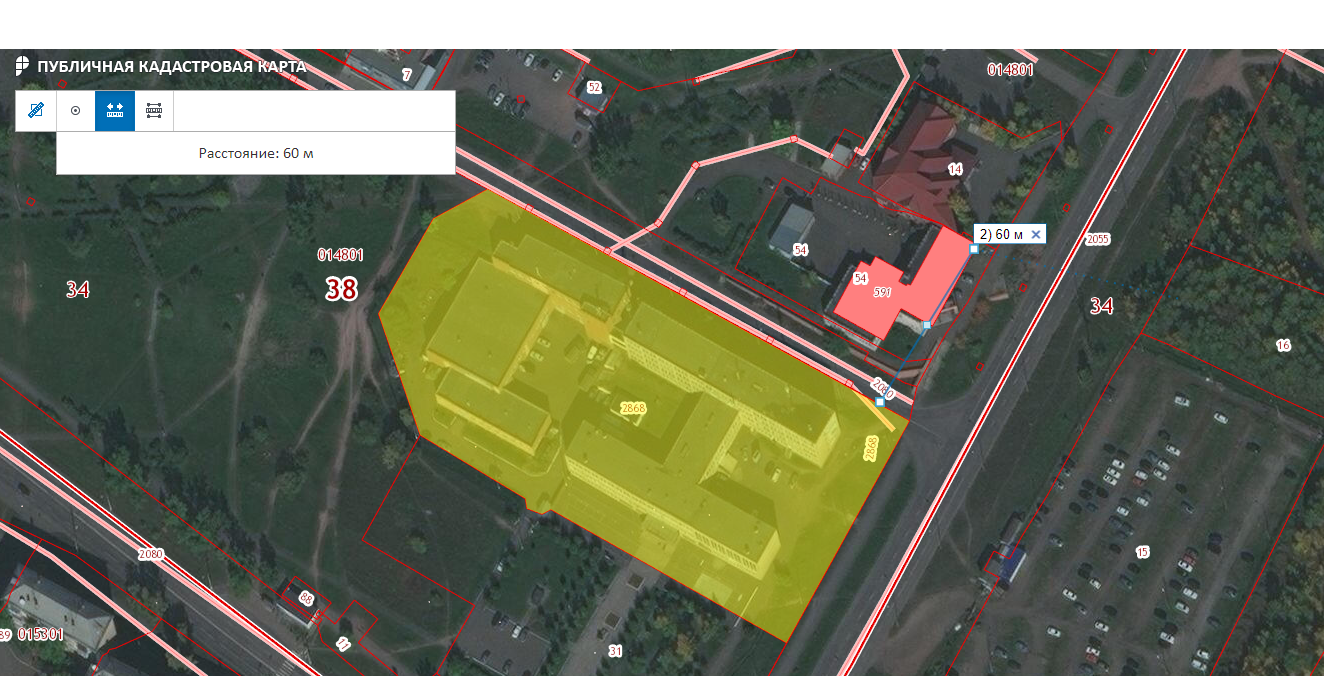Select the forest parcel labeled 16

point(1284,346)
